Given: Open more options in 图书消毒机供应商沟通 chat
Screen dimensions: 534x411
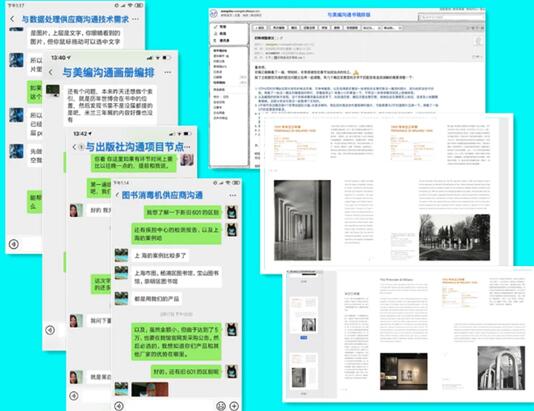Looking at the screenshot, I should [x=233, y=195].
